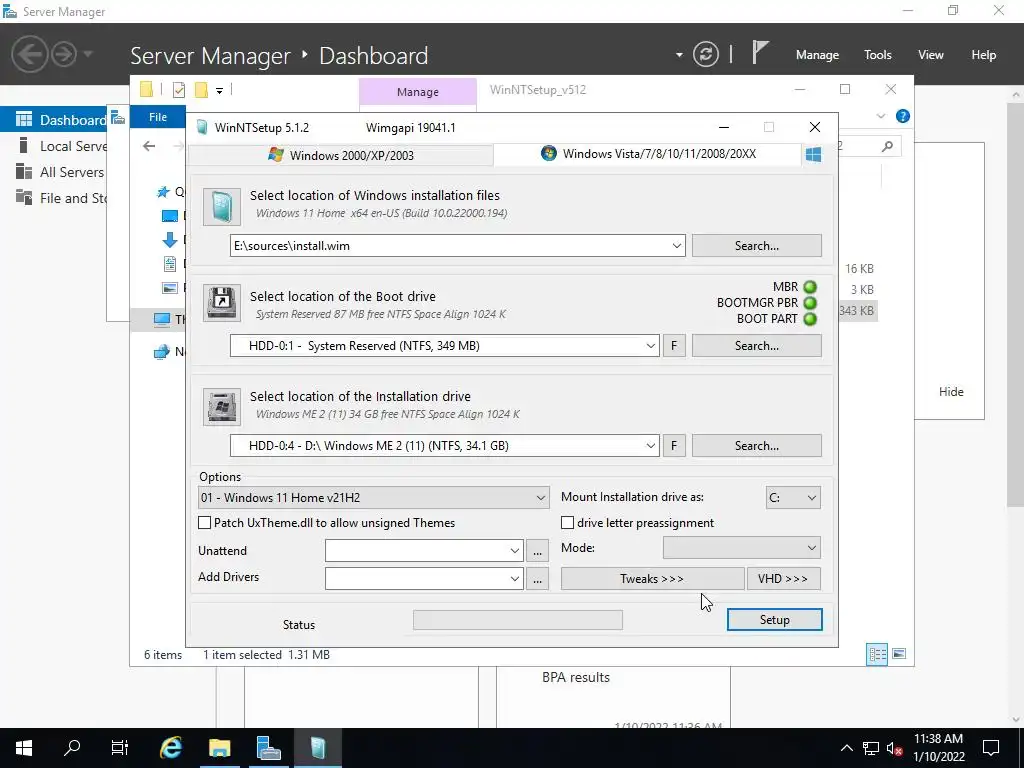Open the Server Manager Tools menu
This screenshot has width=1024, height=768.
(x=877, y=55)
